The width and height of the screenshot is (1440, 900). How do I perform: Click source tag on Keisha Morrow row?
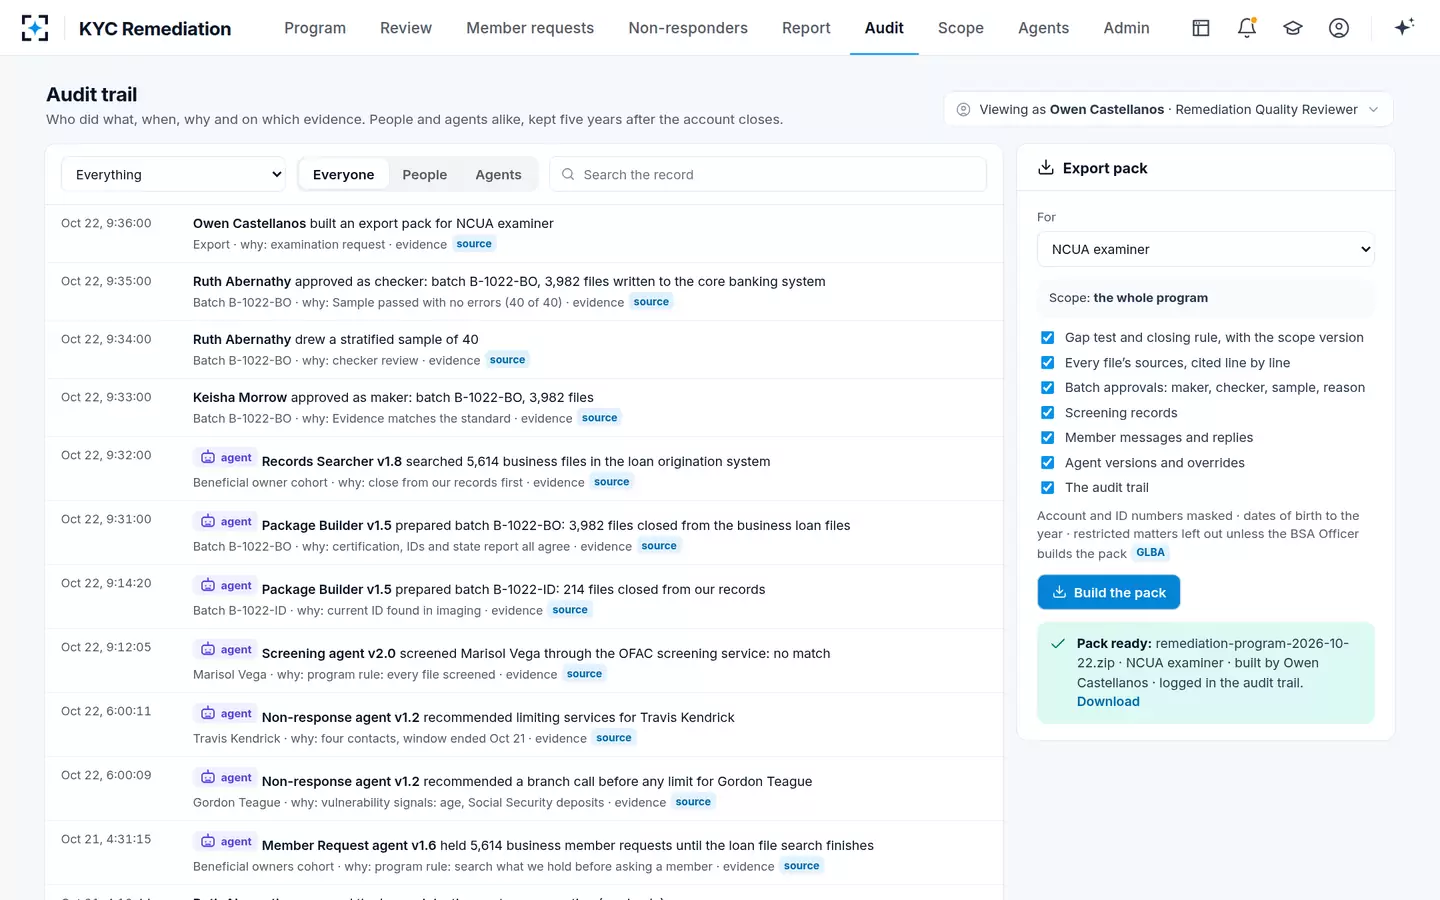[599, 418]
